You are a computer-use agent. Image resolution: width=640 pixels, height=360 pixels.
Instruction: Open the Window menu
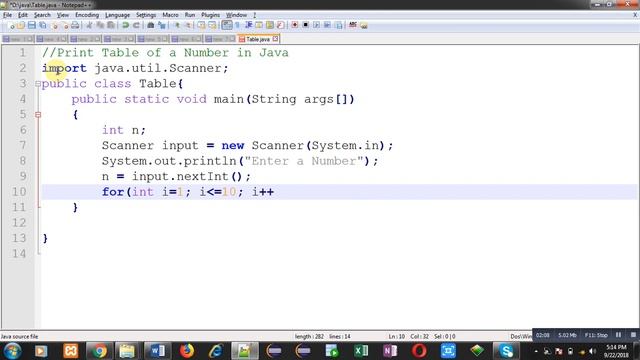click(x=236, y=15)
